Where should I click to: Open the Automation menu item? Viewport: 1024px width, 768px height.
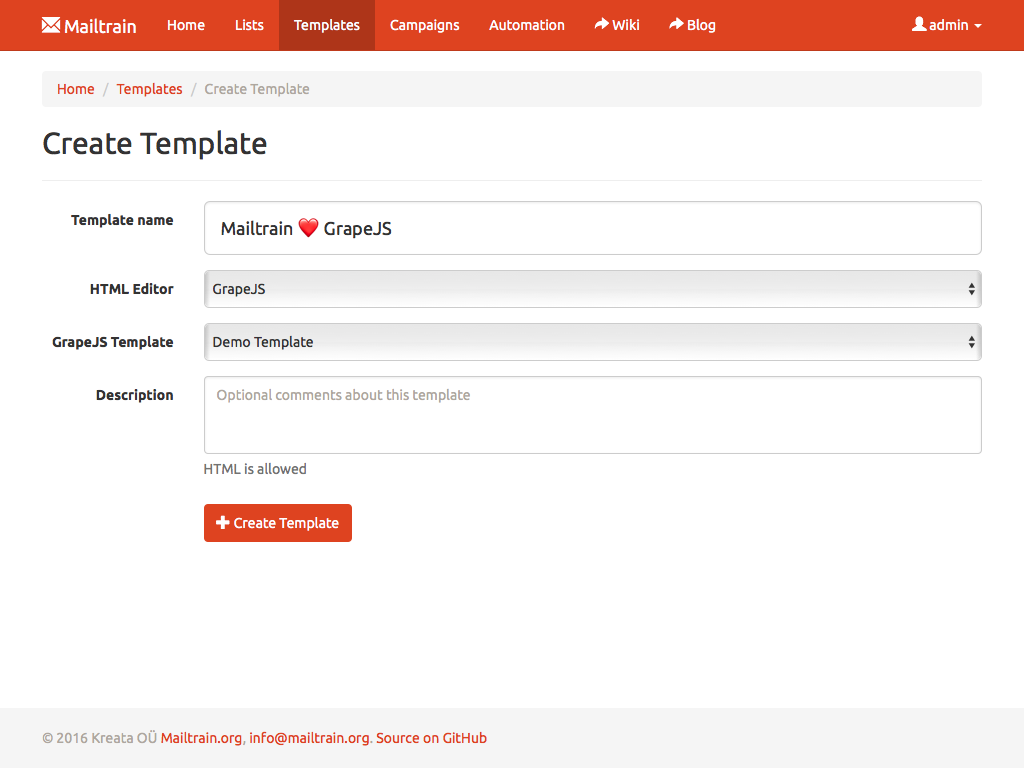click(x=527, y=25)
